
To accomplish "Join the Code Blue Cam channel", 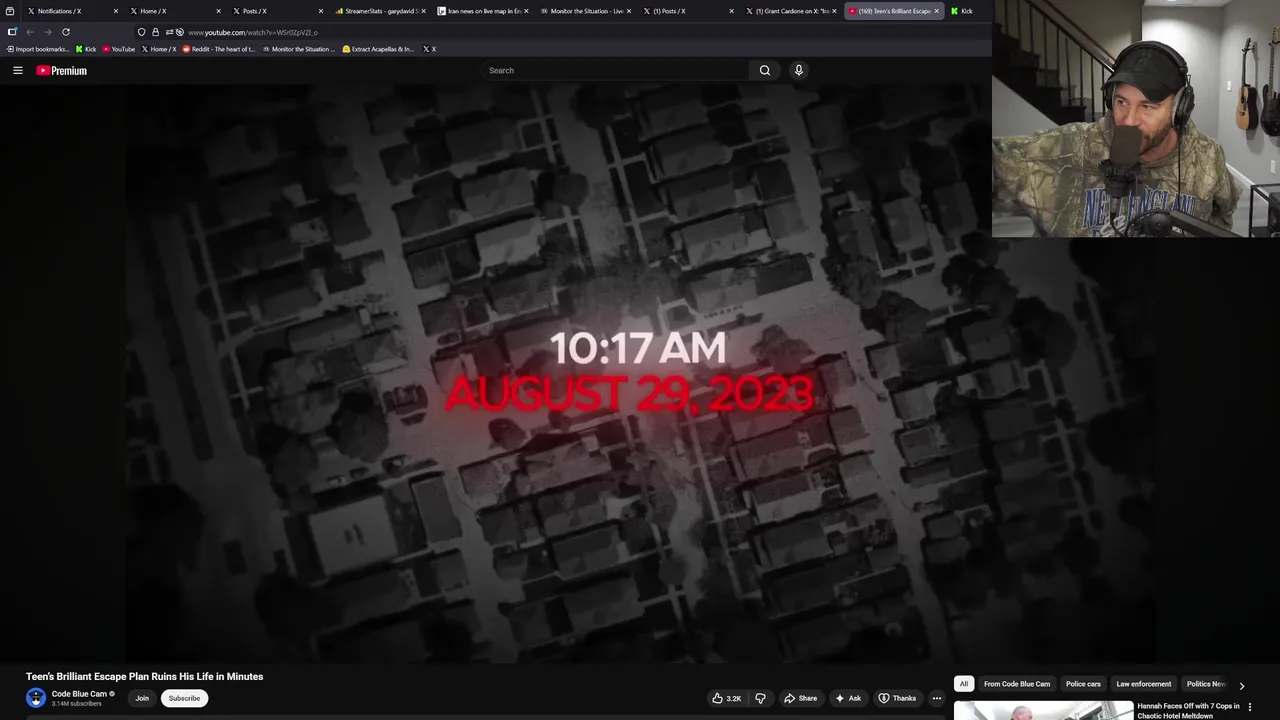I will (x=142, y=698).
